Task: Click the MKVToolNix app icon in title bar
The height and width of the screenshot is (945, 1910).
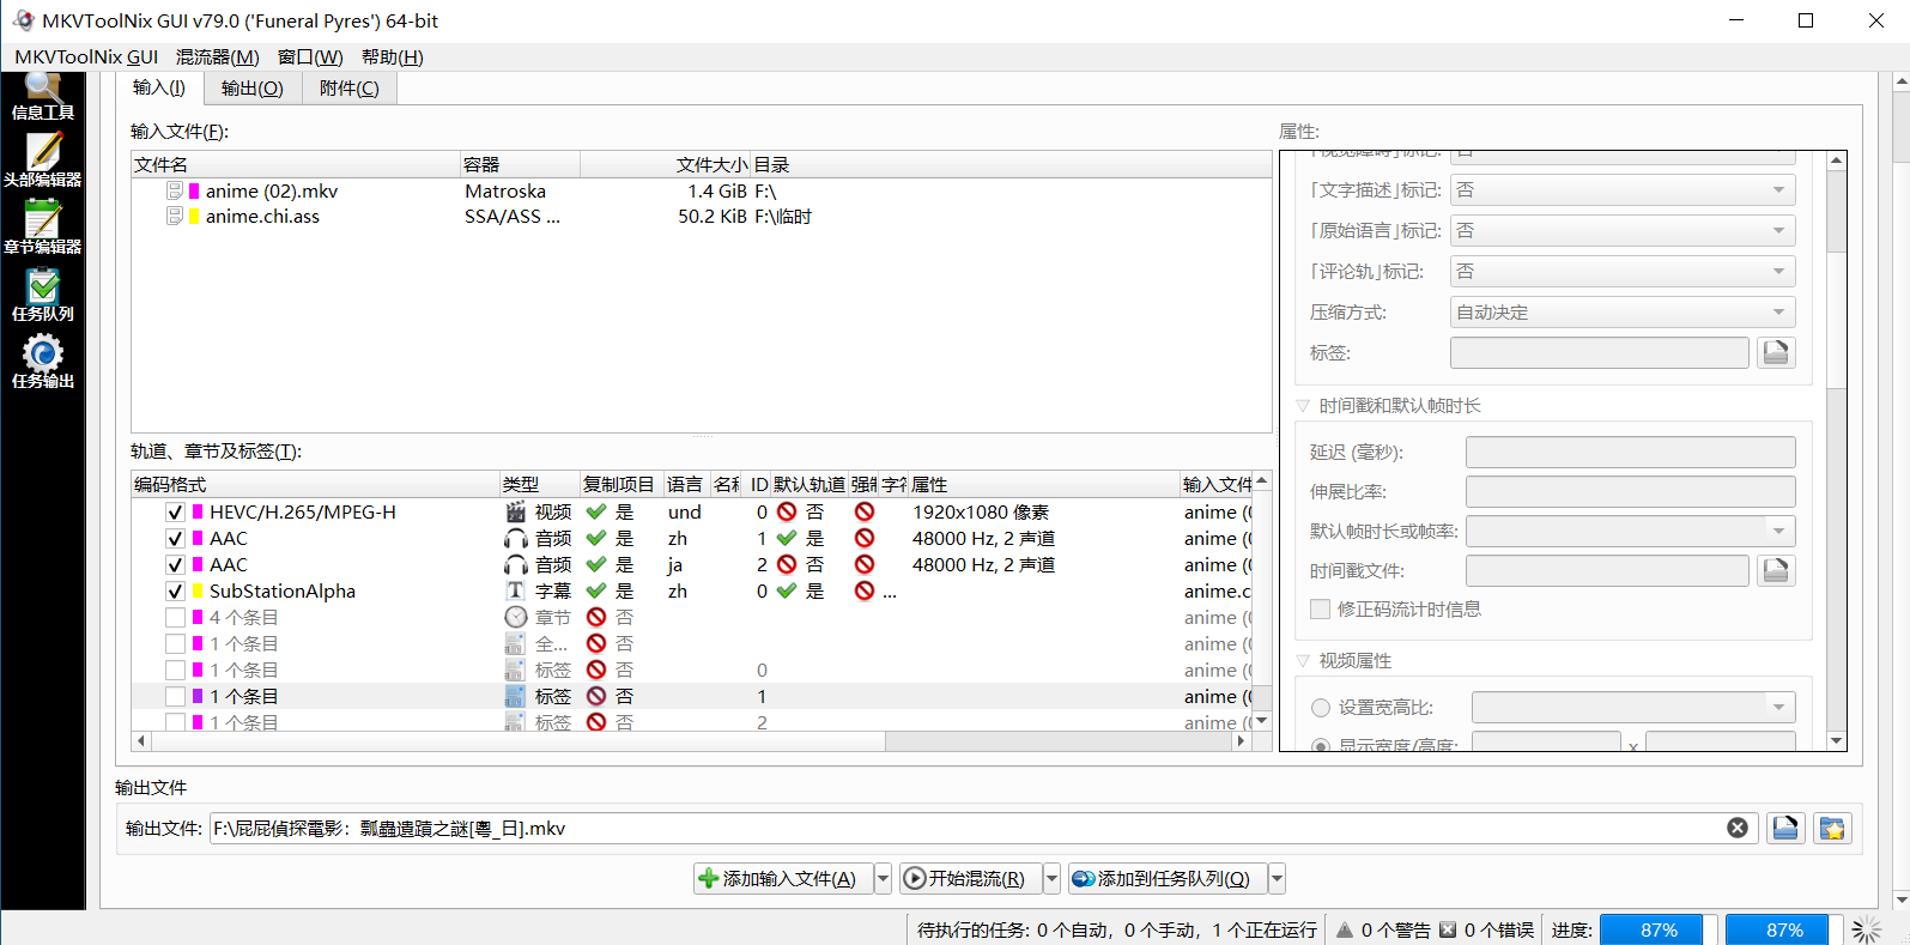Action: [x=22, y=20]
